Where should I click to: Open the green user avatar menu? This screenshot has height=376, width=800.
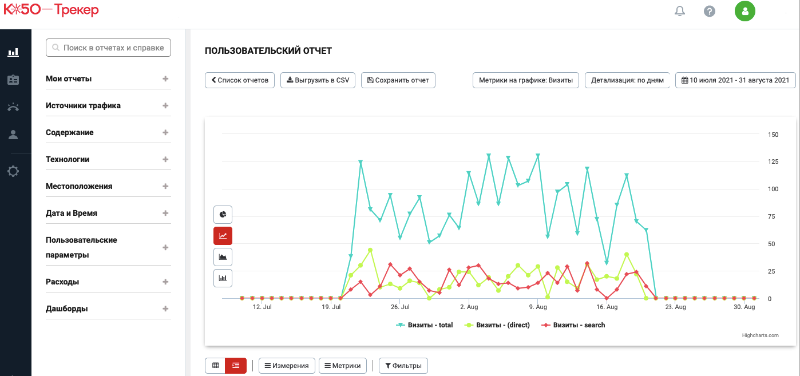(744, 11)
